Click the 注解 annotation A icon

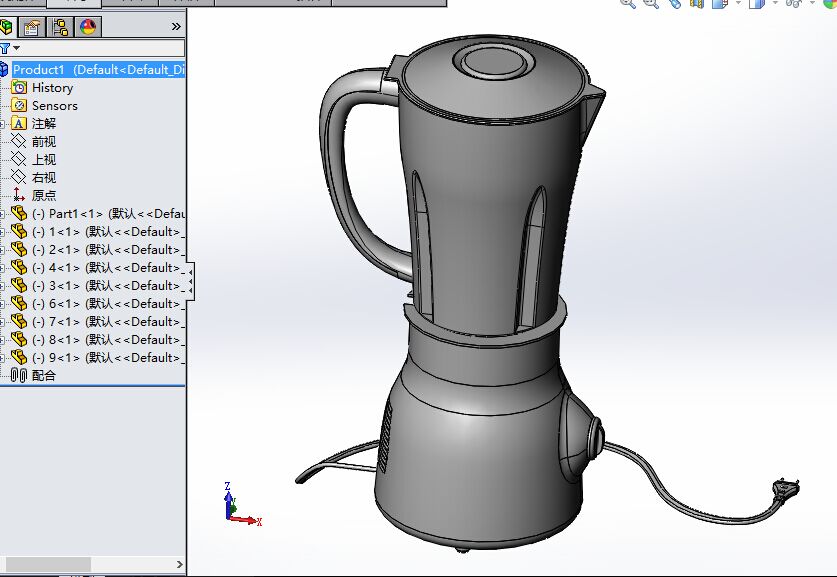click(19, 124)
